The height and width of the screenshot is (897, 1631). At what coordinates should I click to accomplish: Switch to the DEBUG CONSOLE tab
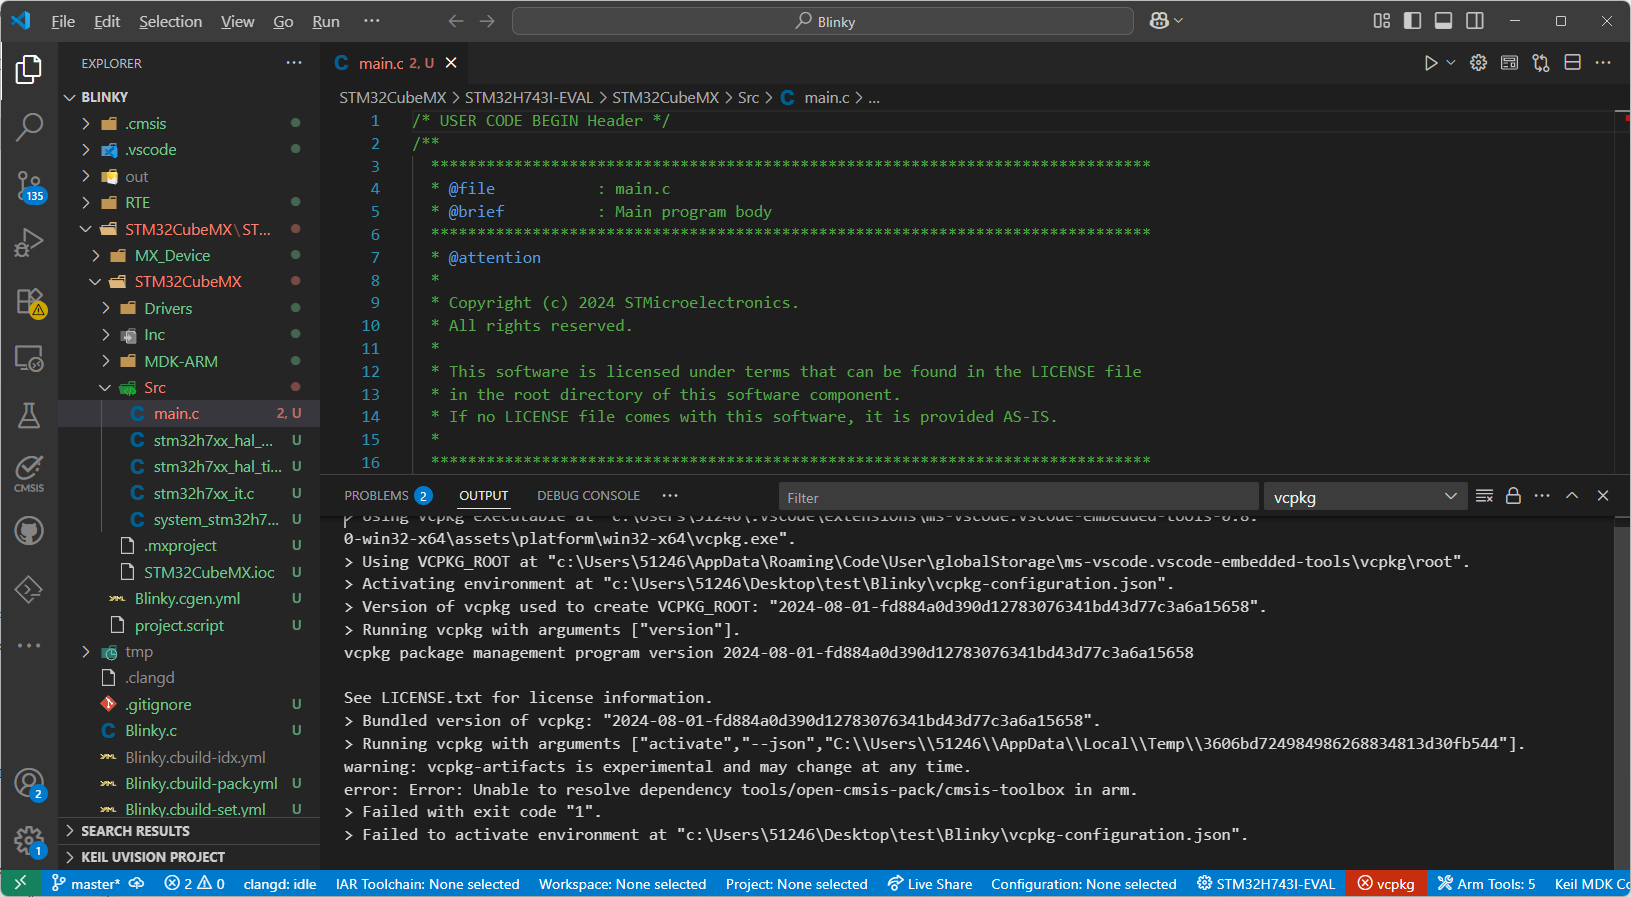tap(588, 496)
